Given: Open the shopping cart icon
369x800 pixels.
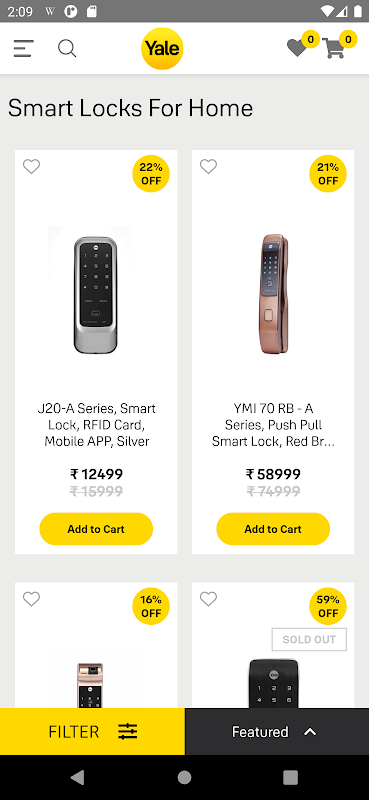Looking at the screenshot, I should point(334,48).
